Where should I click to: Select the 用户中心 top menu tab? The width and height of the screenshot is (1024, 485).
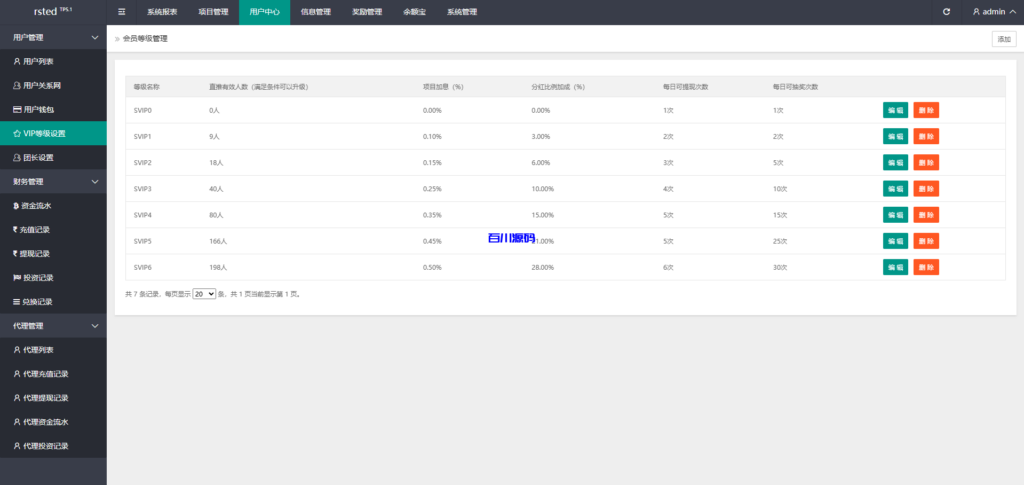coord(264,12)
